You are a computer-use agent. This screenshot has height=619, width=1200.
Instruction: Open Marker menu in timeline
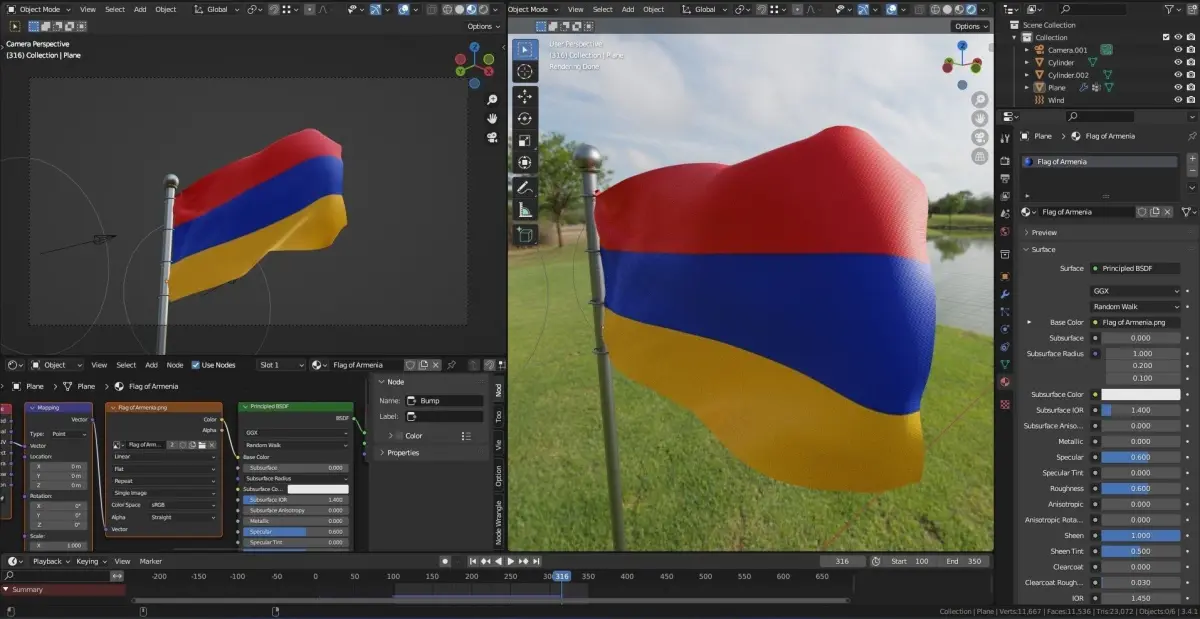pos(151,561)
